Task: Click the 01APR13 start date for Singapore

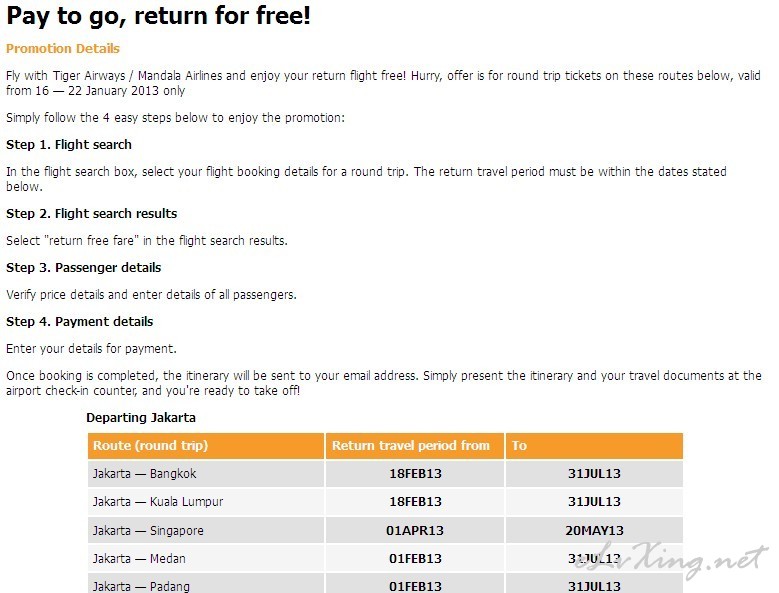Action: (415, 530)
